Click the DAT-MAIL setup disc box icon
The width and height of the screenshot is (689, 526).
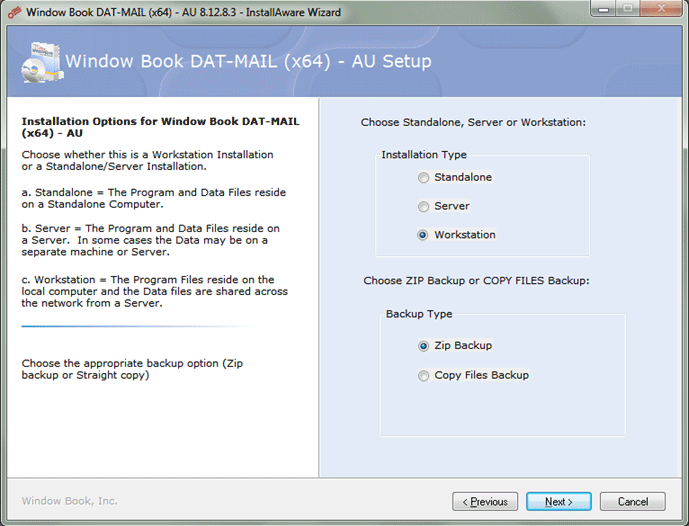tap(42, 62)
